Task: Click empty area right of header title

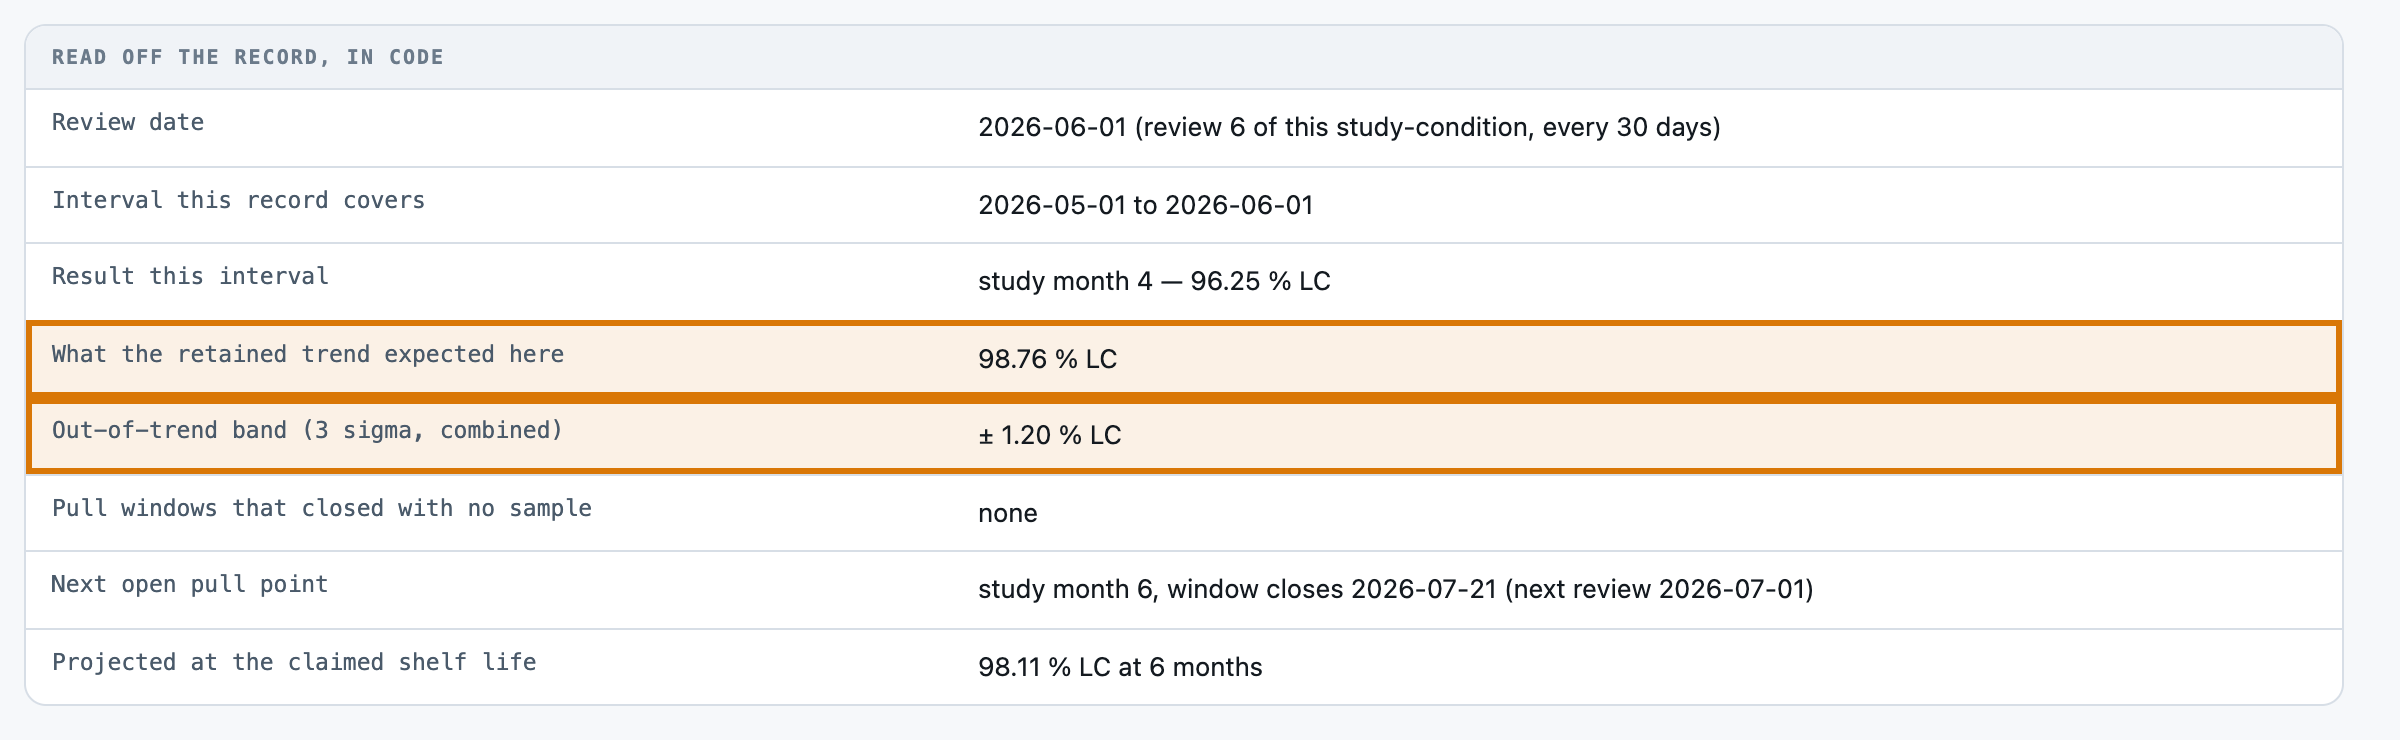Action: click(1400, 57)
